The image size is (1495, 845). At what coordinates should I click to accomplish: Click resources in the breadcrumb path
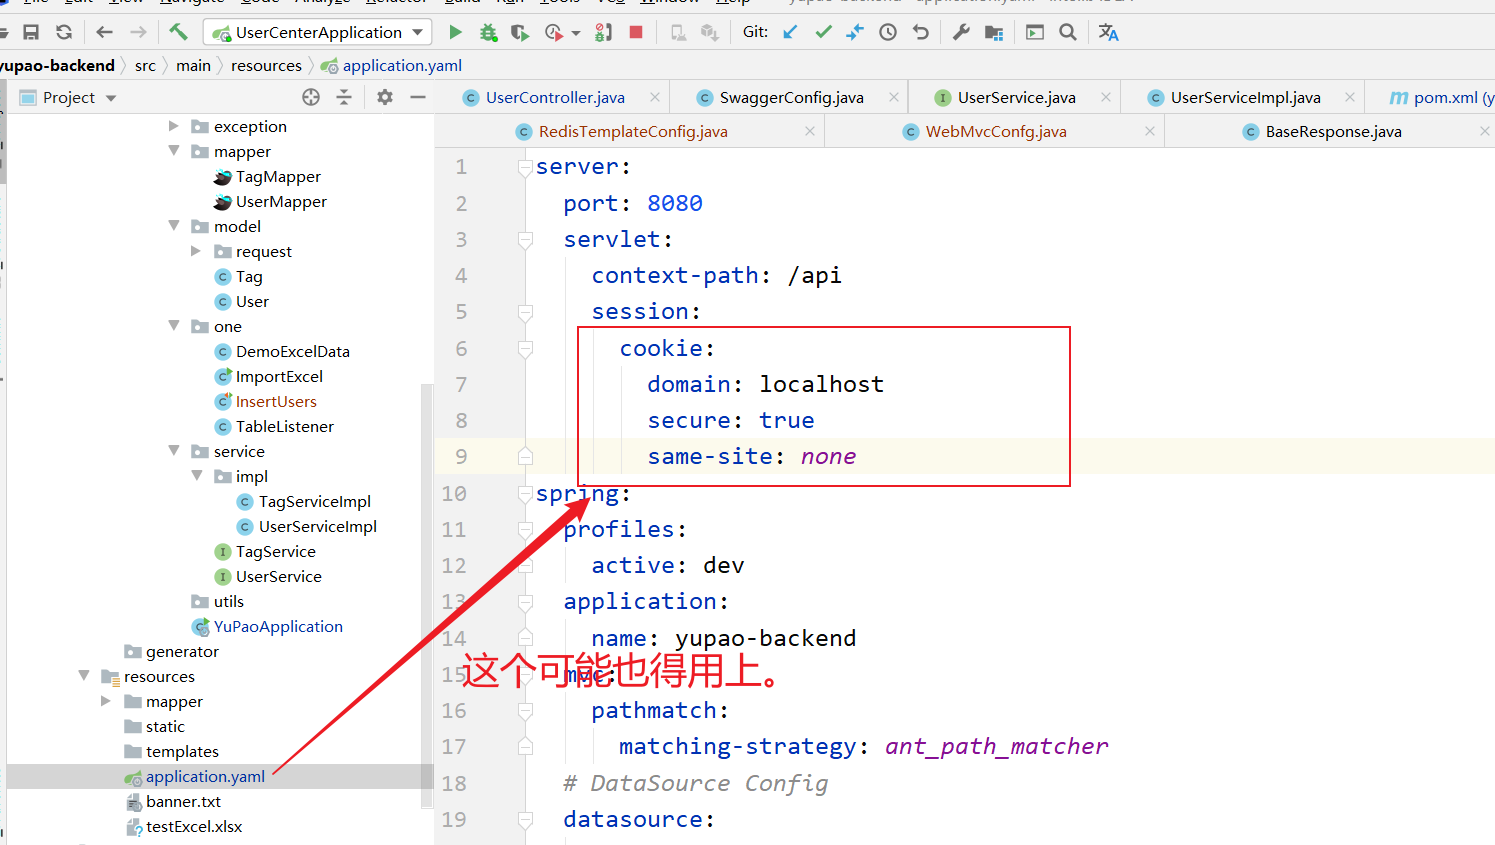click(x=266, y=65)
